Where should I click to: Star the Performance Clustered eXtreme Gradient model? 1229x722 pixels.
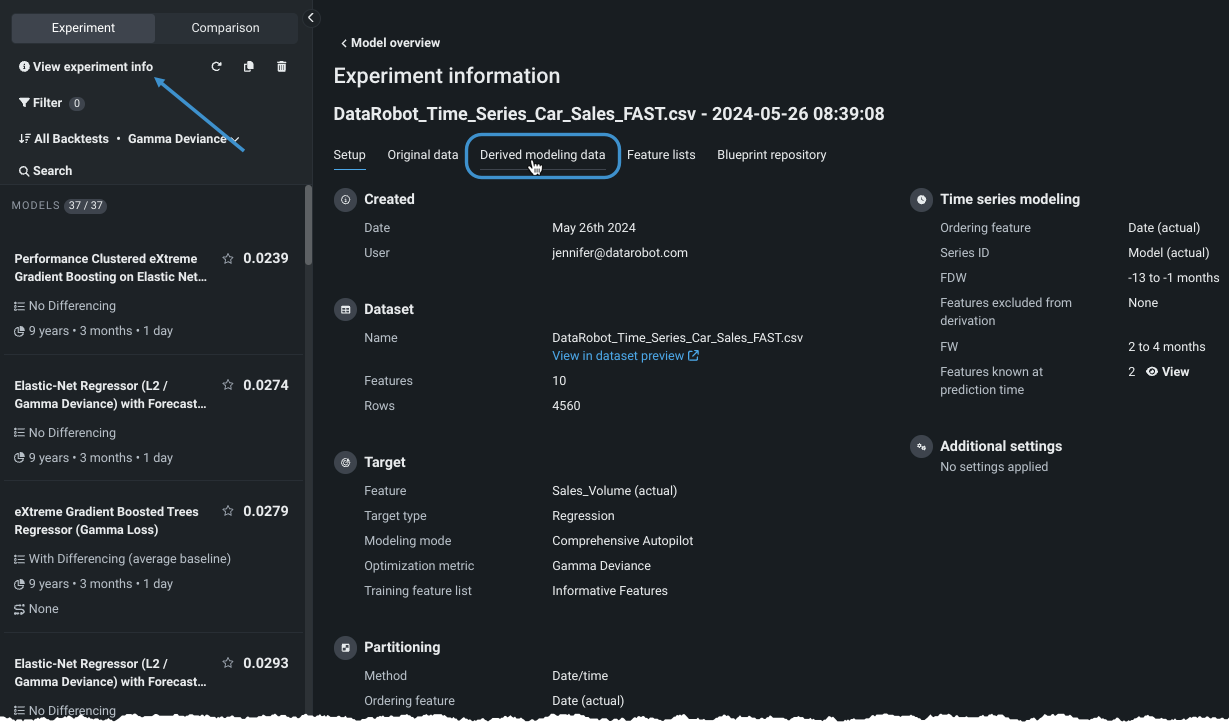(x=228, y=259)
